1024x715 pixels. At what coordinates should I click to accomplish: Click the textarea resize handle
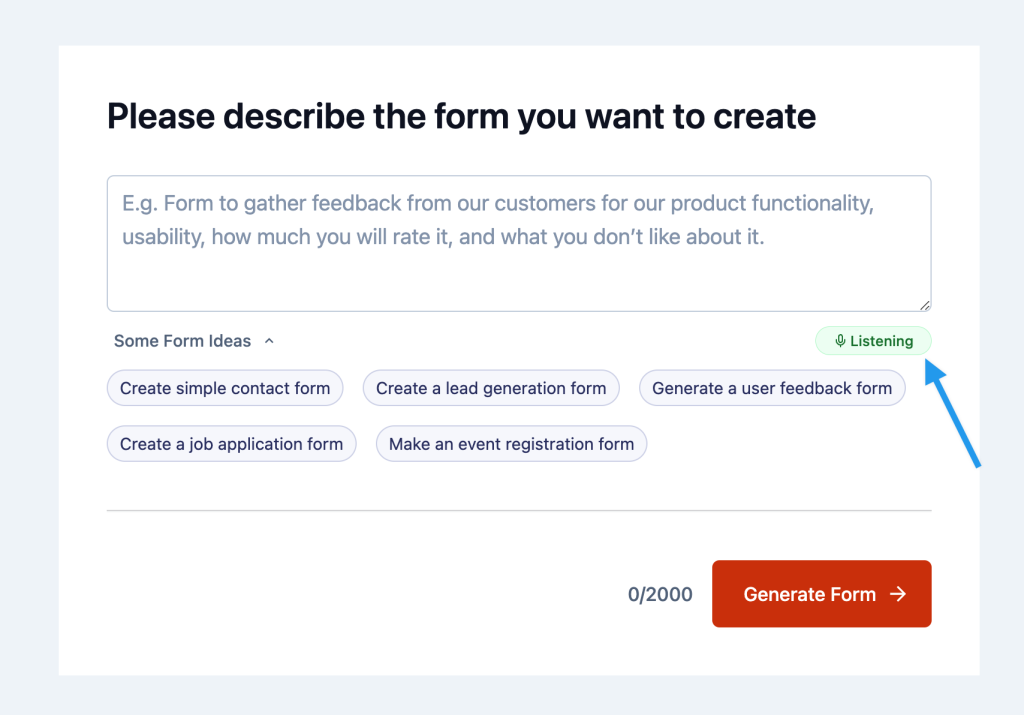click(x=925, y=303)
